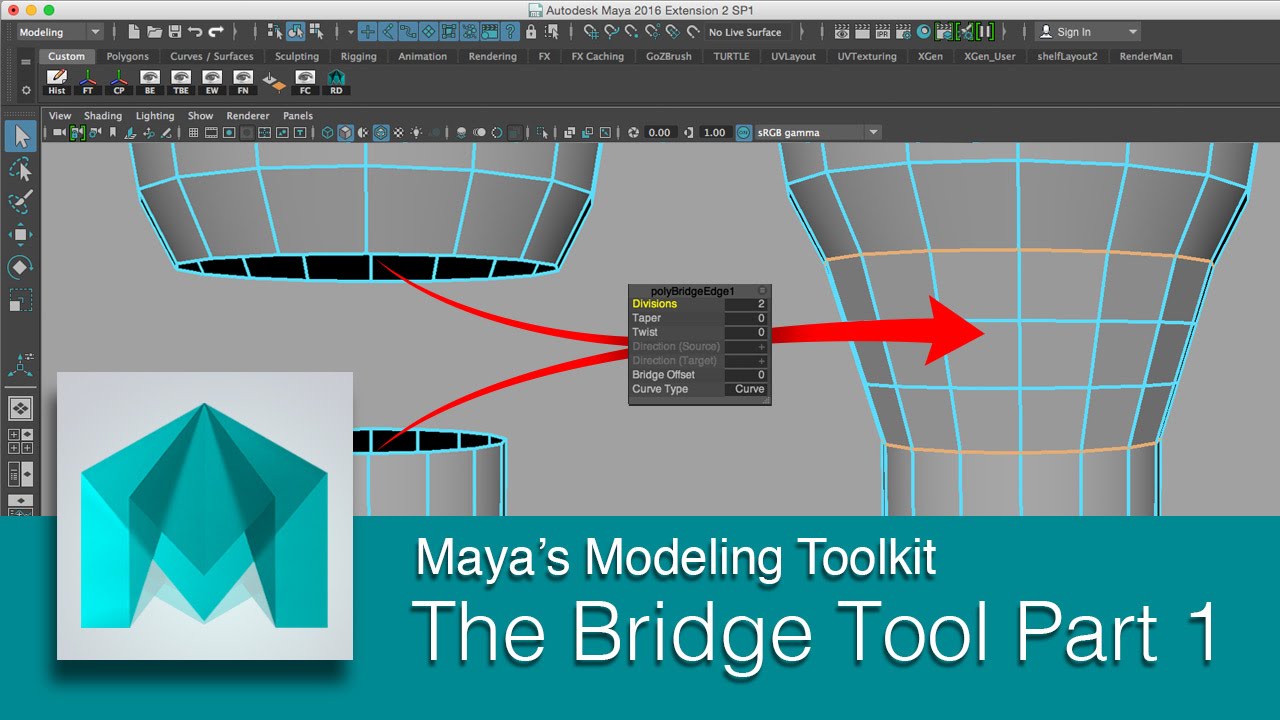Create a new scene with the page icon
This screenshot has width=1280, height=720.
click(x=135, y=32)
